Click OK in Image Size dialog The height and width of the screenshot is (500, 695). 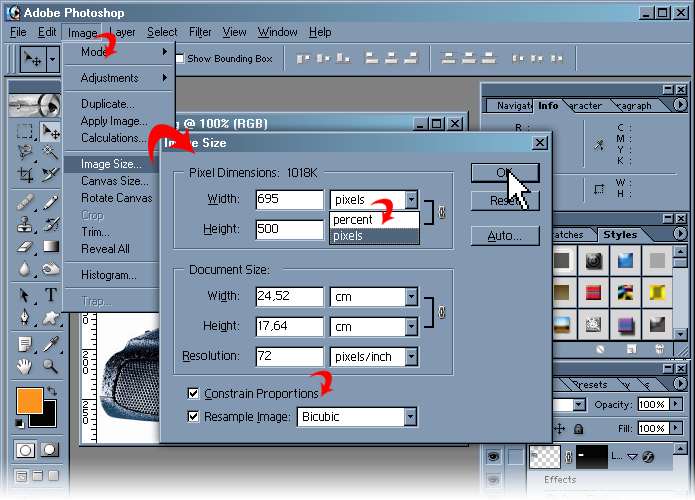tap(505, 172)
